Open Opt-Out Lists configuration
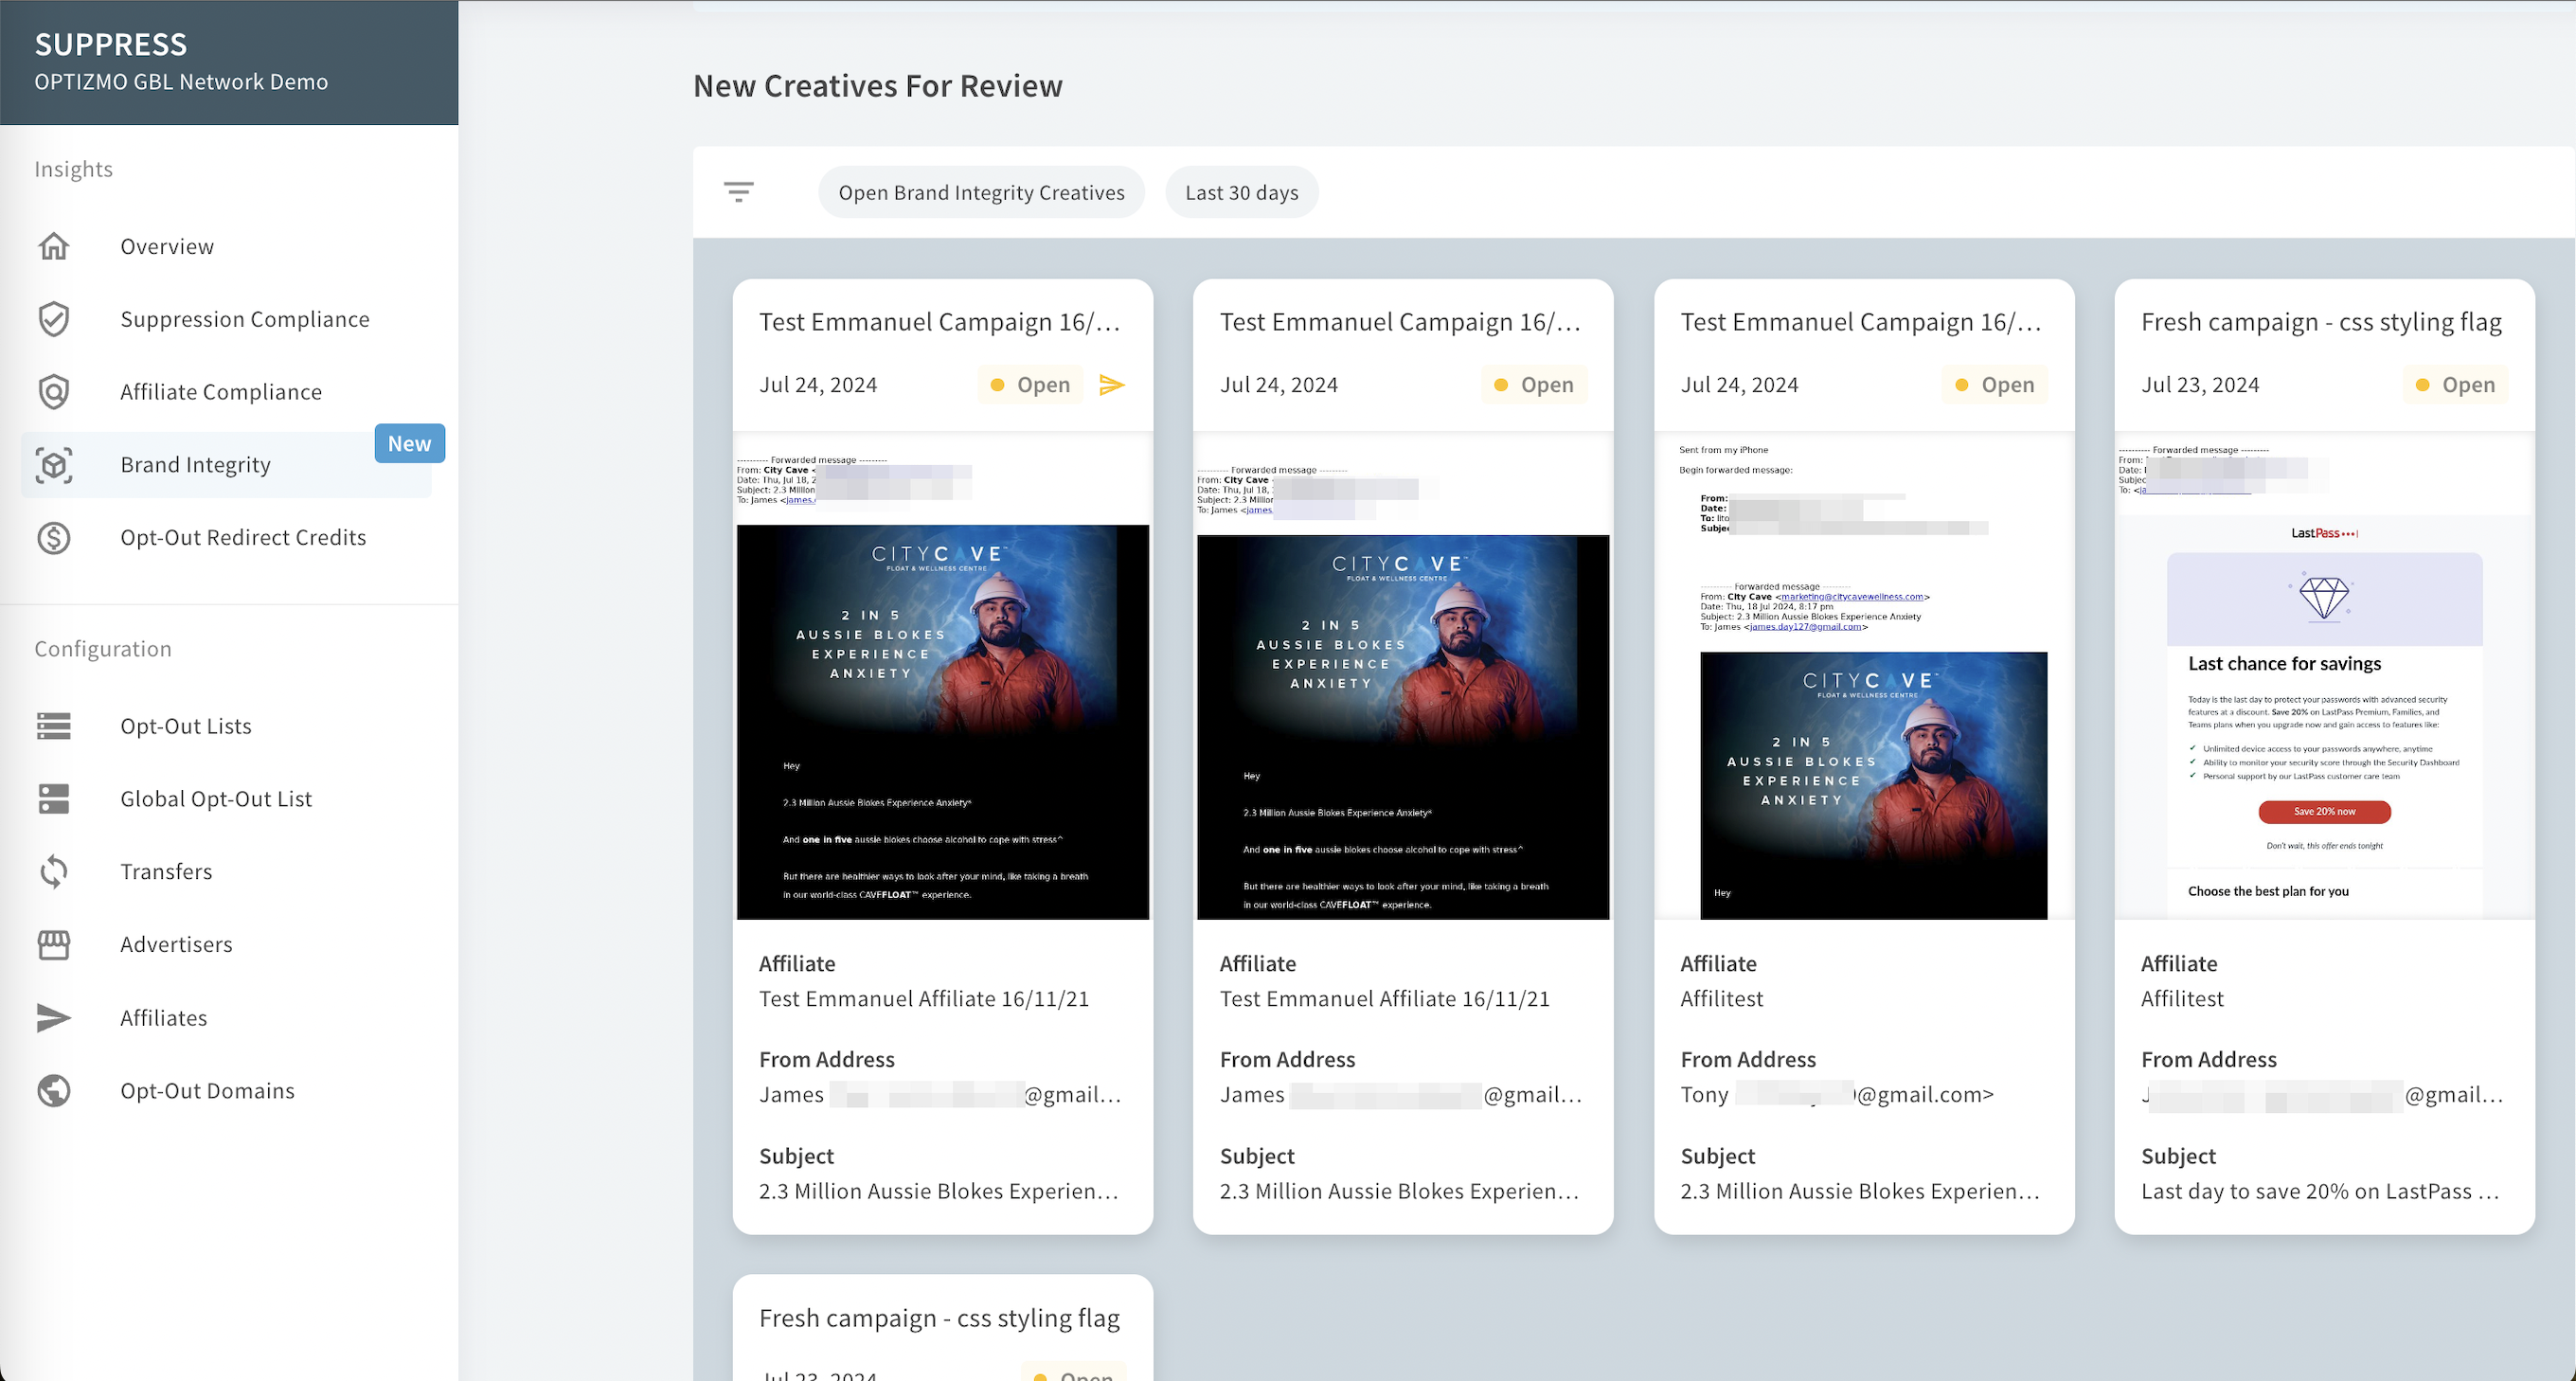 click(x=186, y=727)
